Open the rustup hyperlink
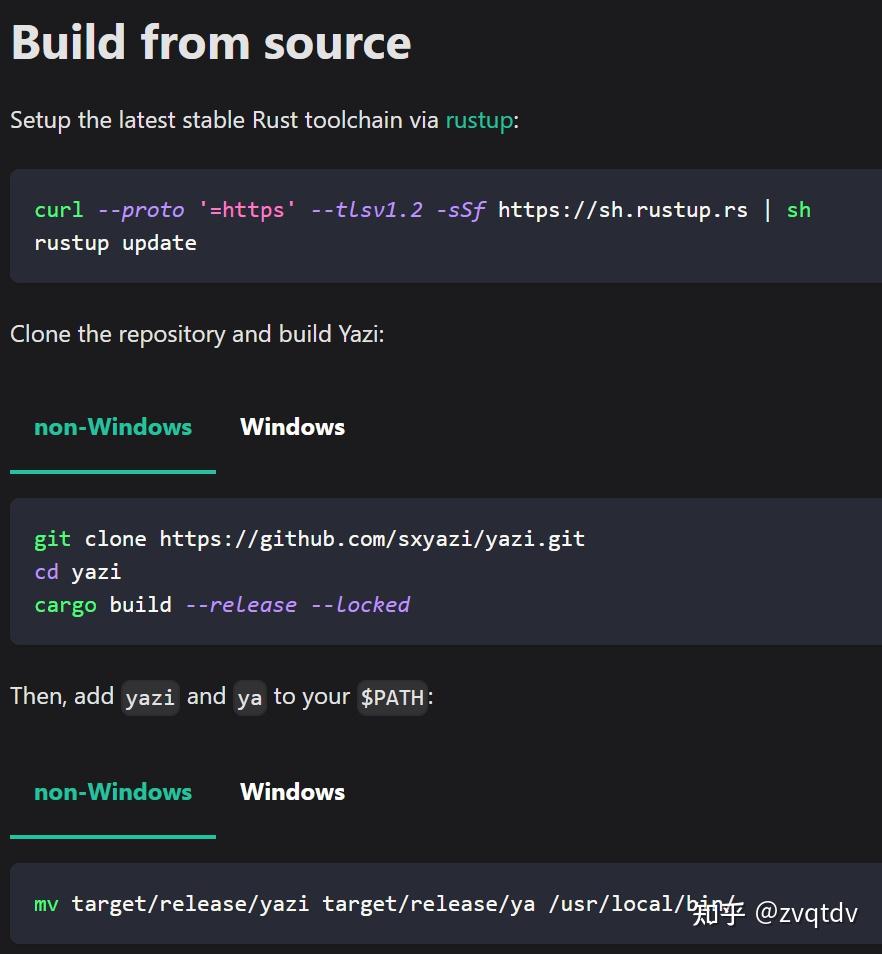The height and width of the screenshot is (954, 882). click(x=478, y=120)
